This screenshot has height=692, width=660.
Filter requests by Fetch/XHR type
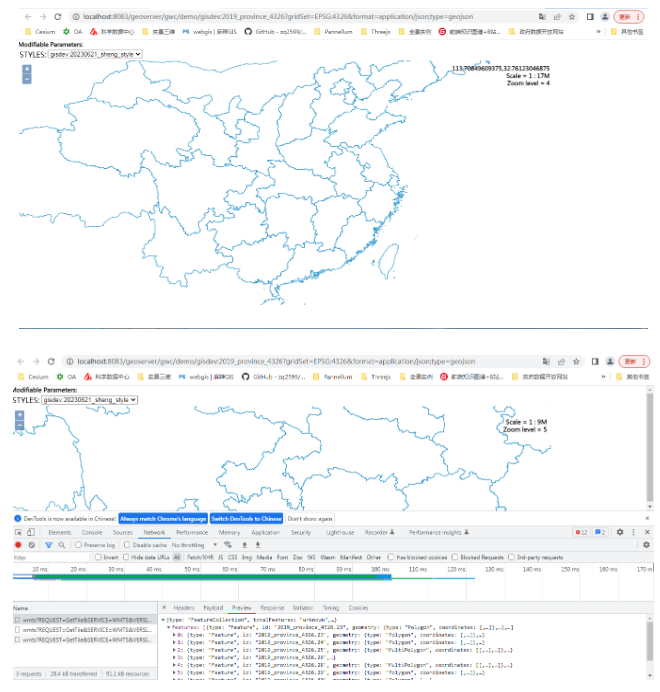tap(200, 557)
